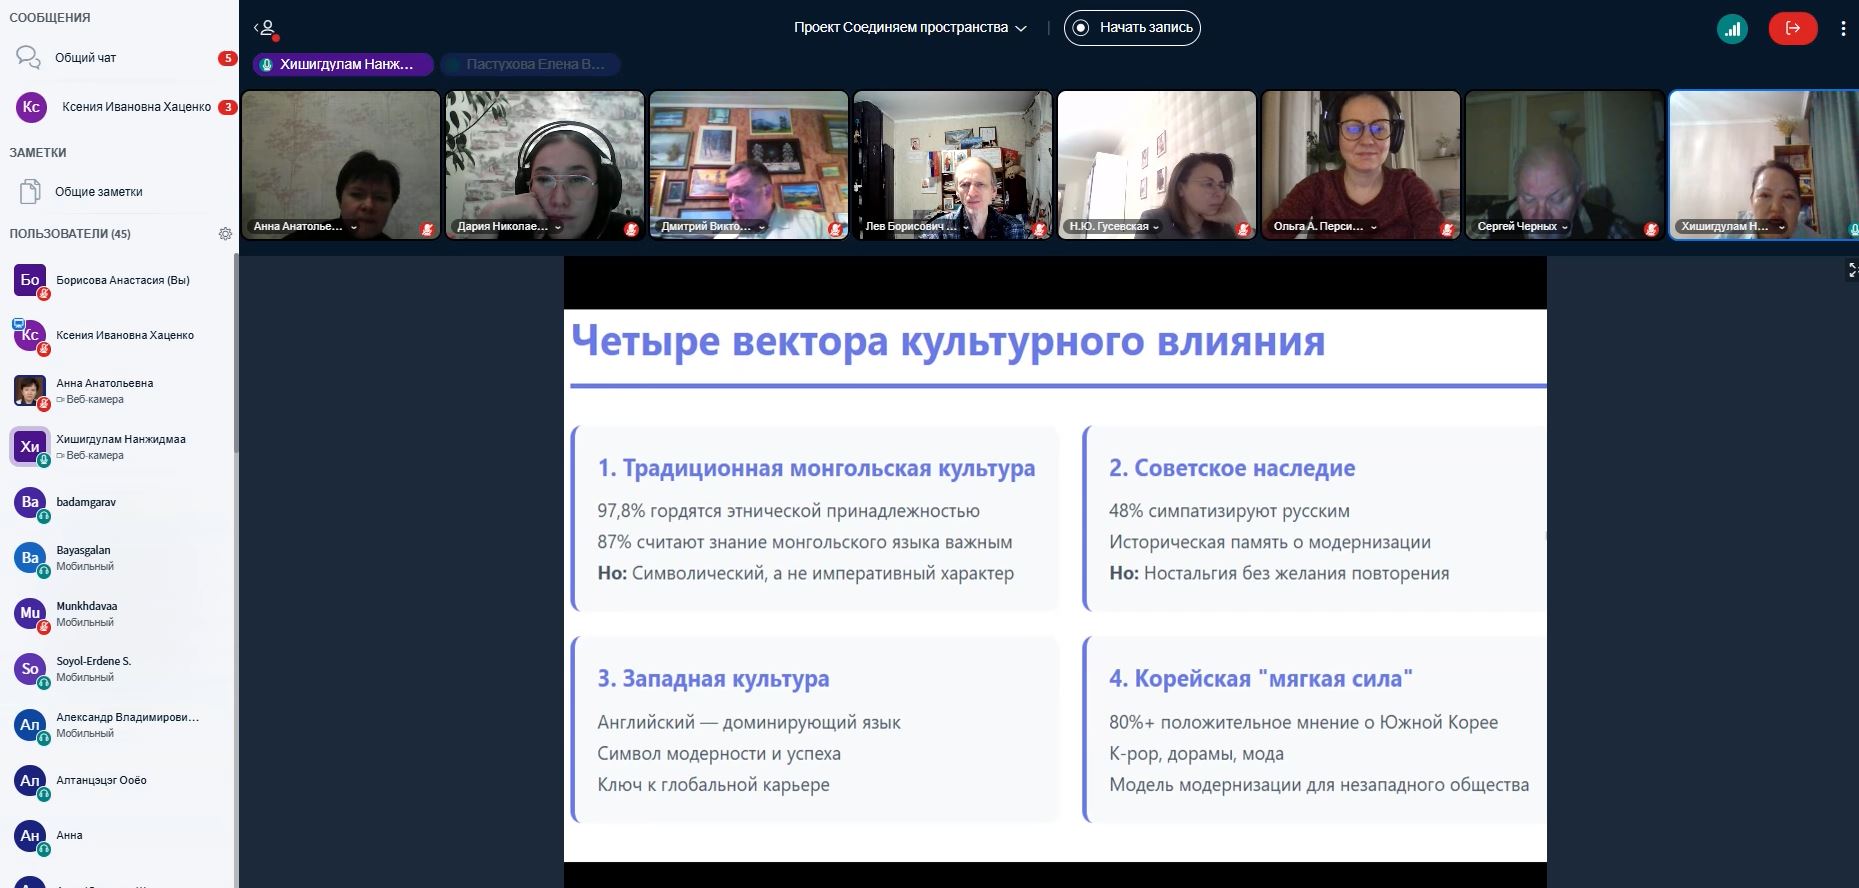Click the faded Пастухова Елена talking indicator

tap(530, 65)
